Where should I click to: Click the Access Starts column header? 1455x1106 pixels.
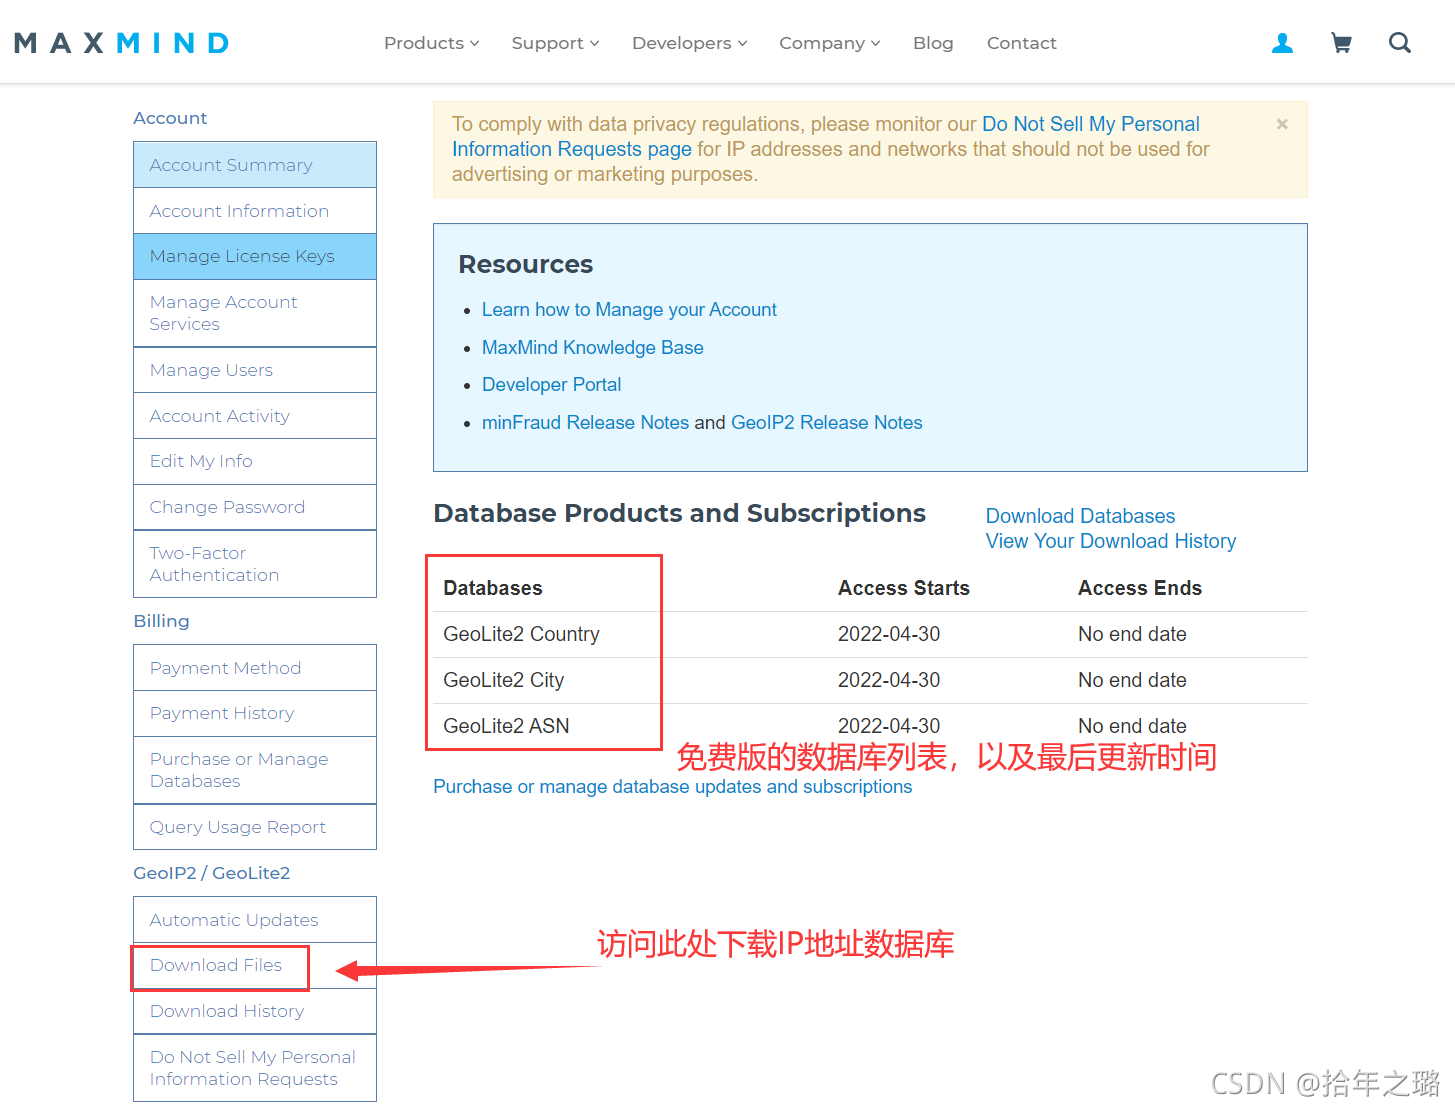click(x=904, y=588)
